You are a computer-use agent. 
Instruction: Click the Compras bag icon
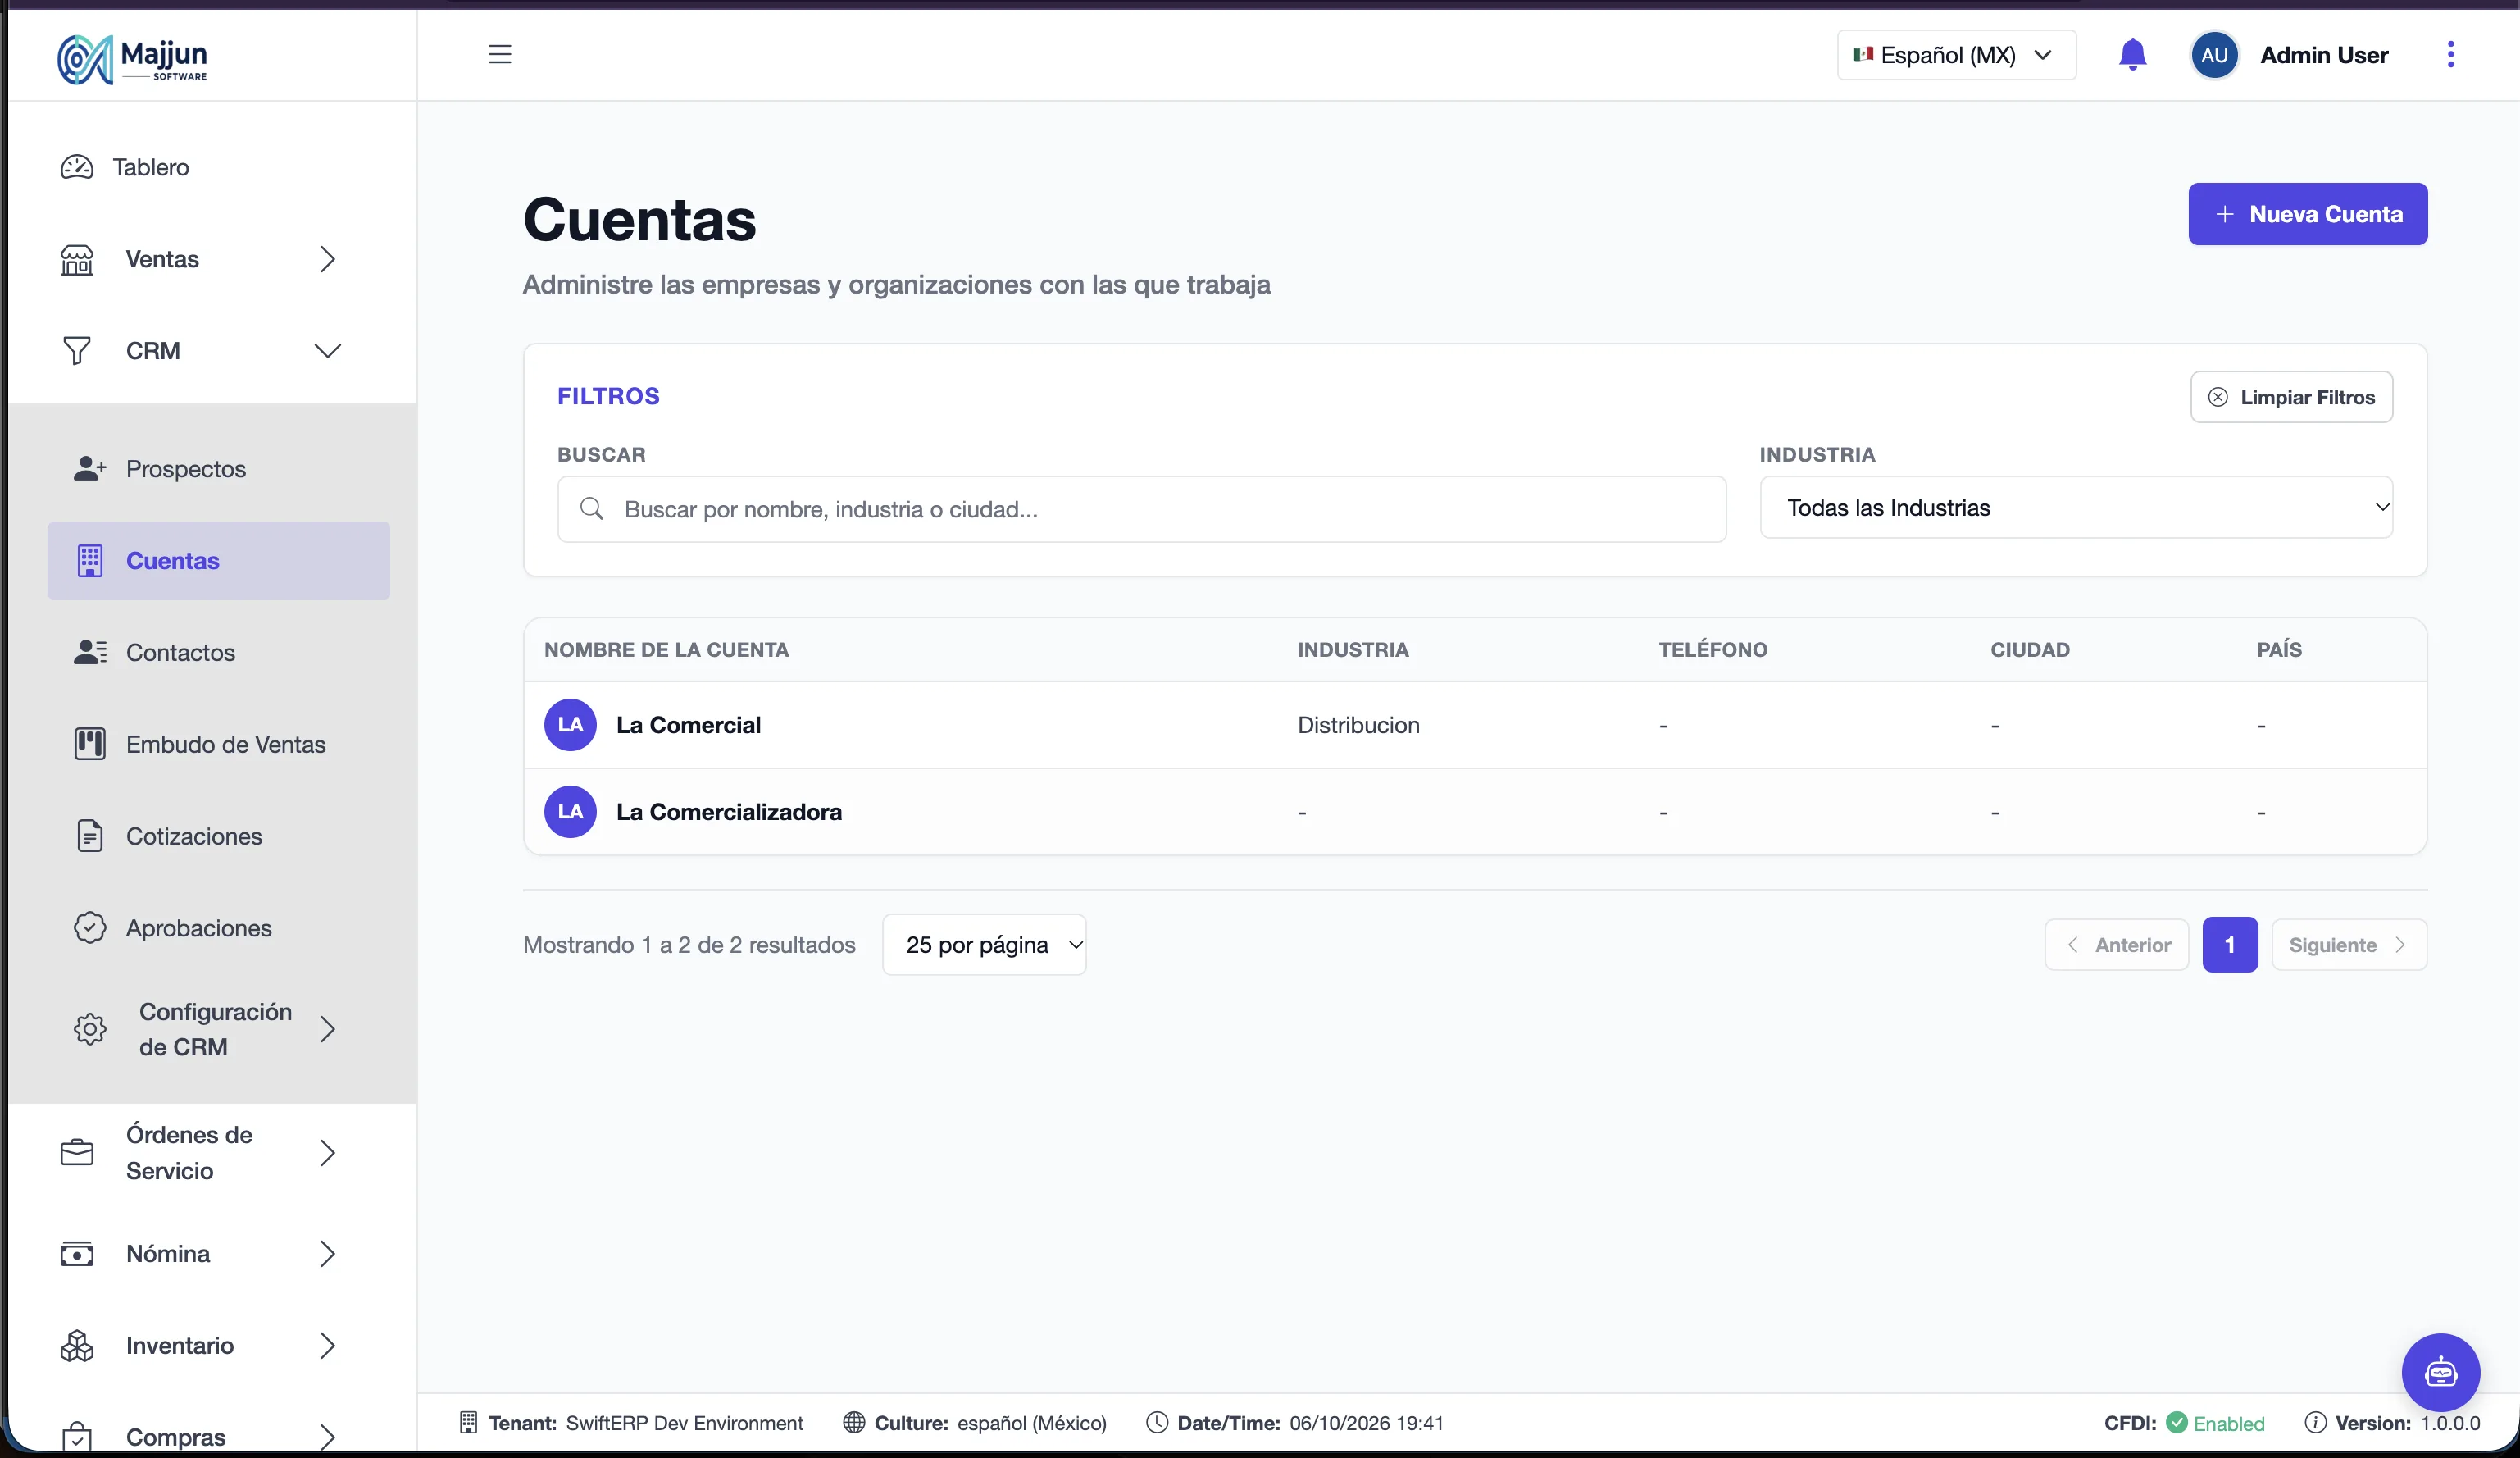pyautogui.click(x=77, y=1437)
